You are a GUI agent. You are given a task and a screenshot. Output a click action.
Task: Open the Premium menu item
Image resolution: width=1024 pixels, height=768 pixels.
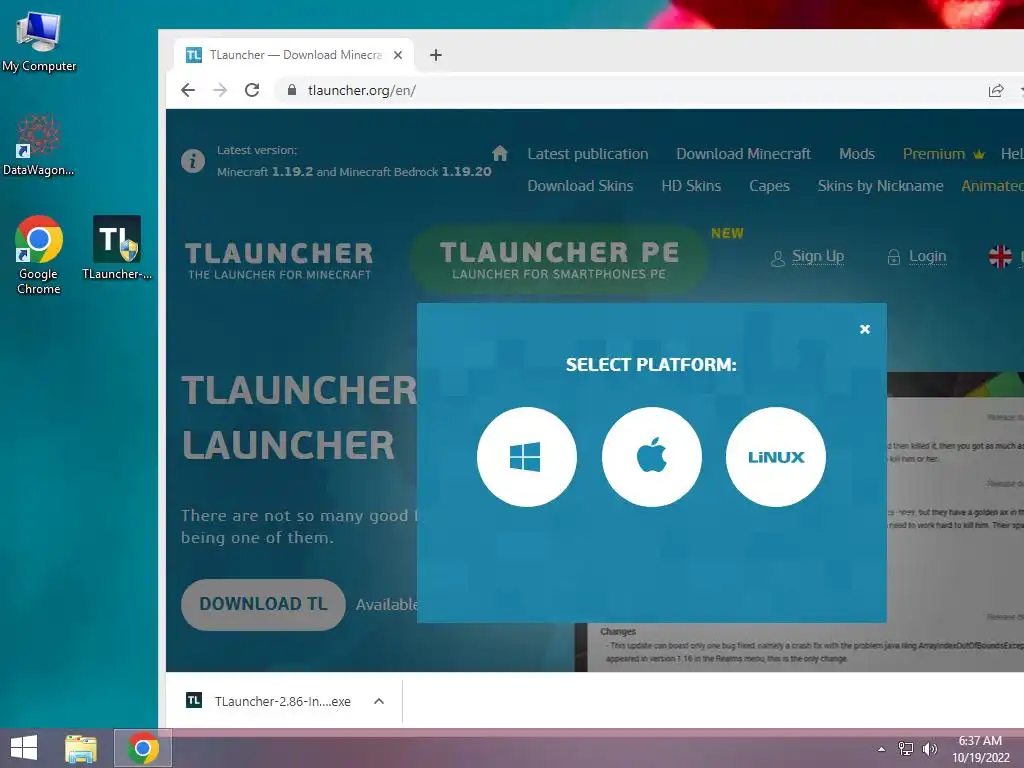(943, 153)
